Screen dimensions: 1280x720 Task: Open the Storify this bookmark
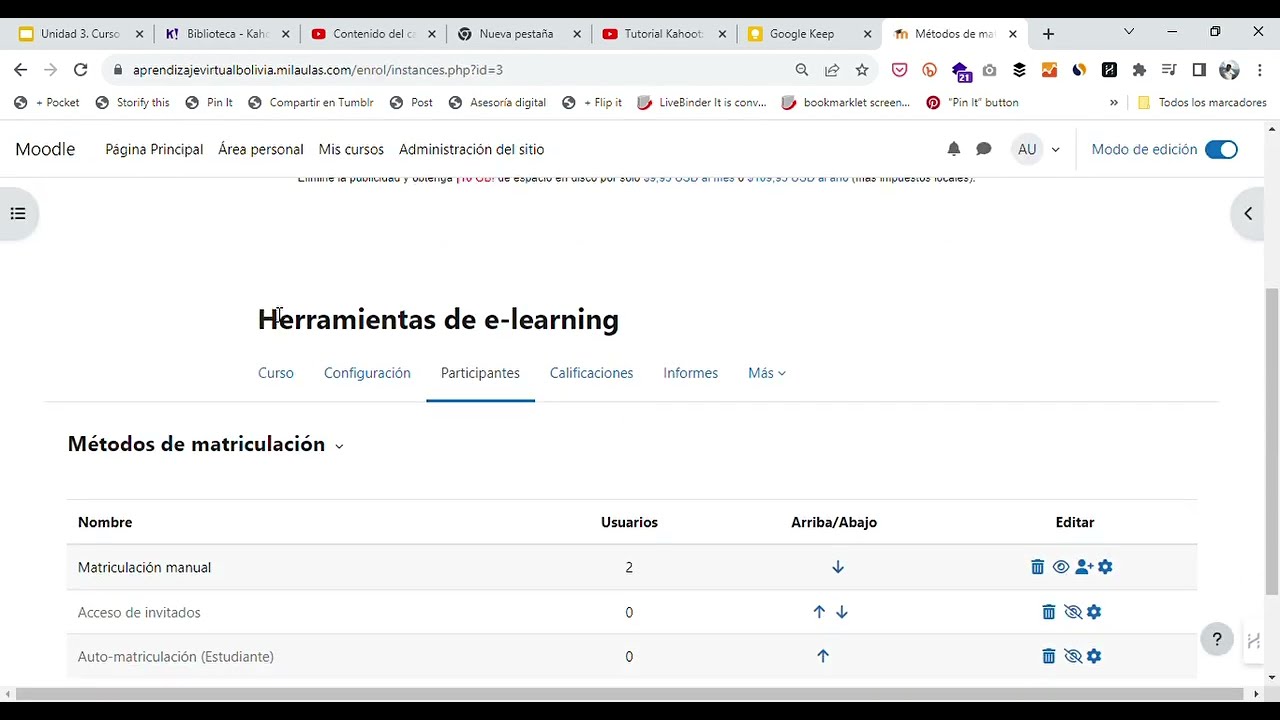[133, 102]
